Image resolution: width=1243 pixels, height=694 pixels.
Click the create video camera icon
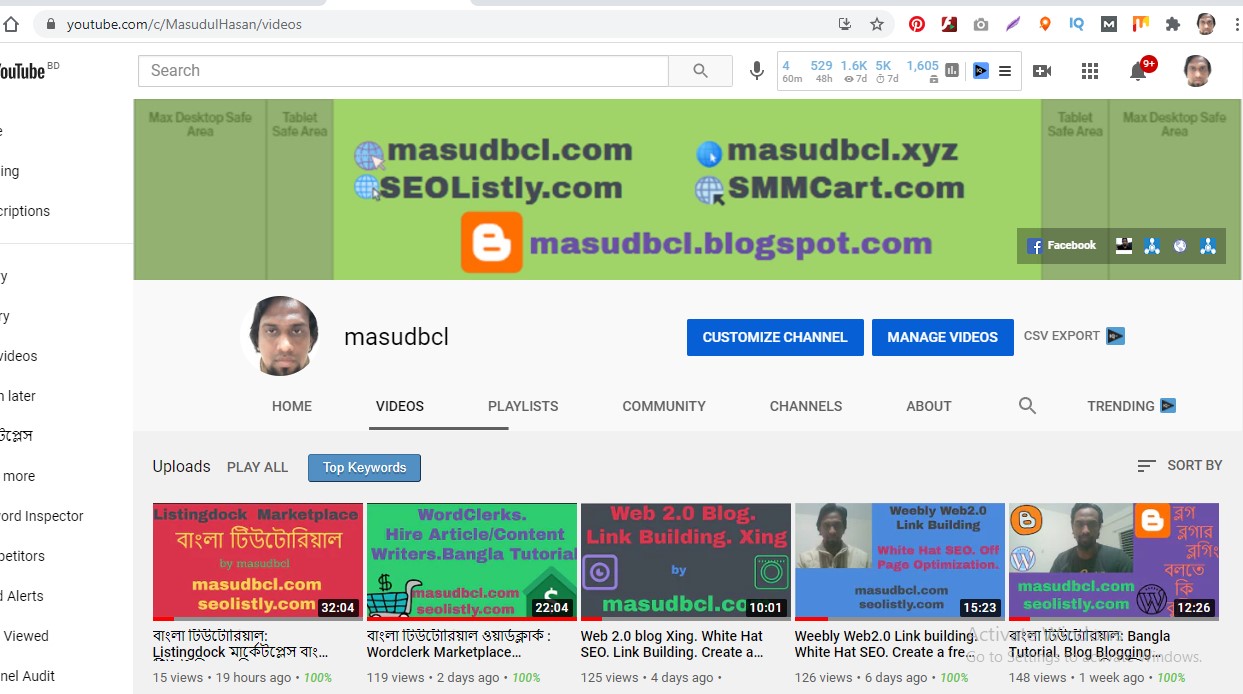pyautogui.click(x=1042, y=71)
